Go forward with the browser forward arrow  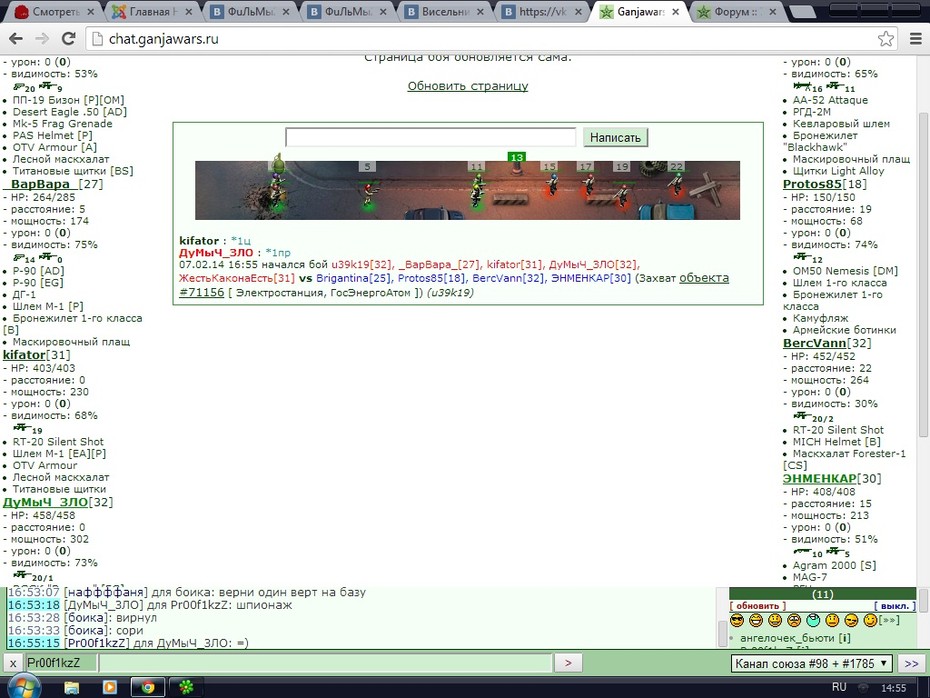pyautogui.click(x=42, y=39)
